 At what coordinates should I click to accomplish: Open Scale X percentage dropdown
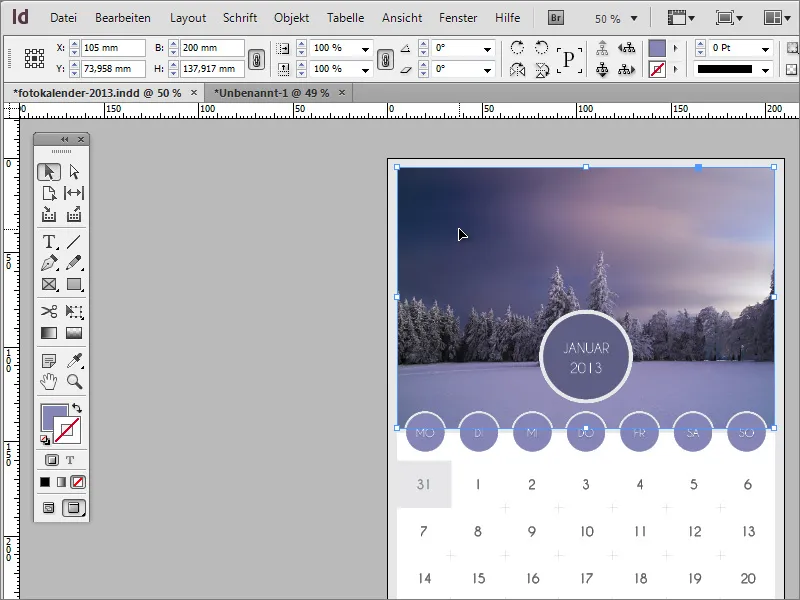pyautogui.click(x=365, y=49)
